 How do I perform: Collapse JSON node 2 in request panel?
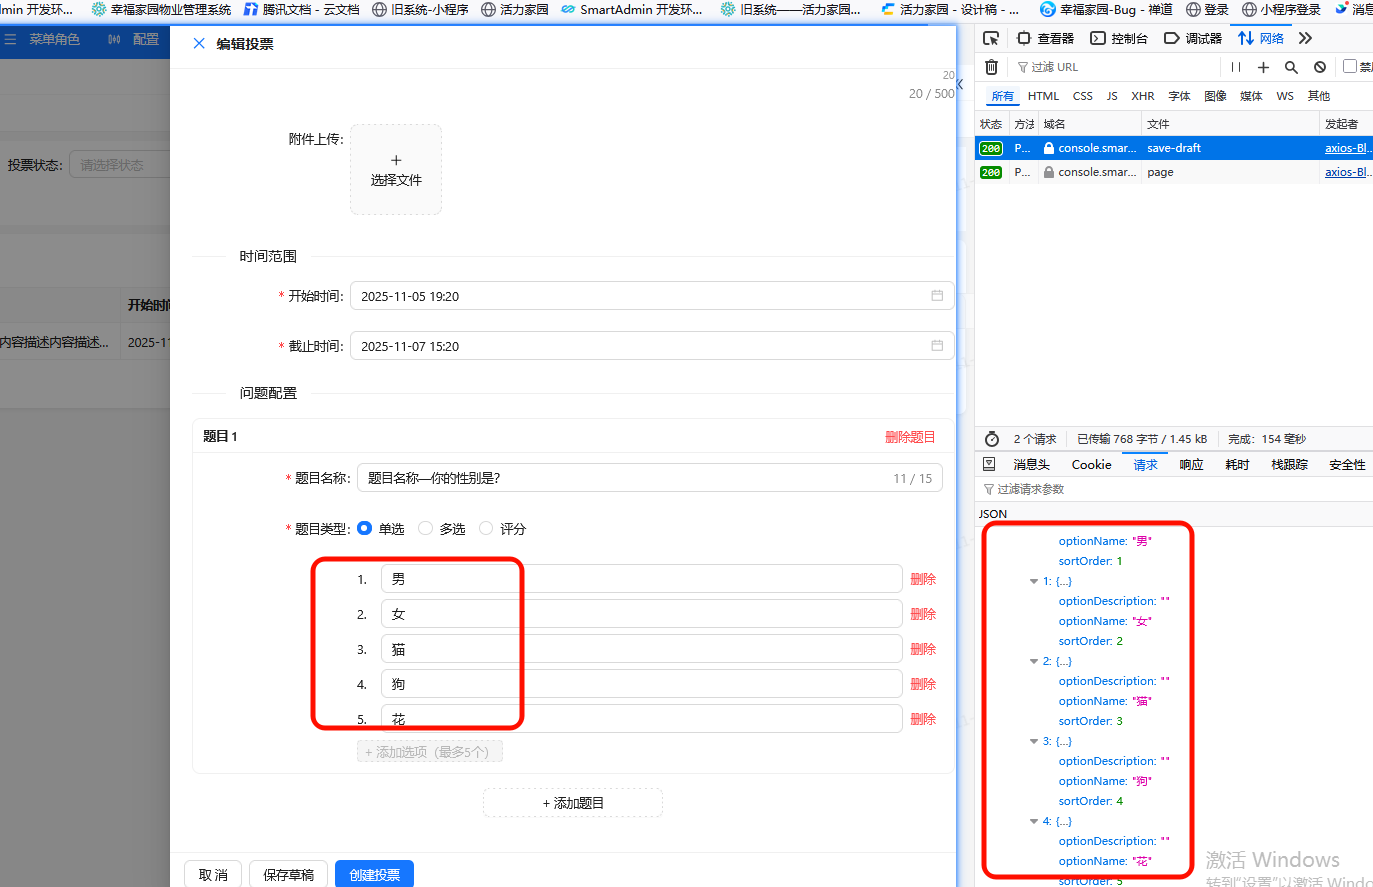pyautogui.click(x=1034, y=660)
